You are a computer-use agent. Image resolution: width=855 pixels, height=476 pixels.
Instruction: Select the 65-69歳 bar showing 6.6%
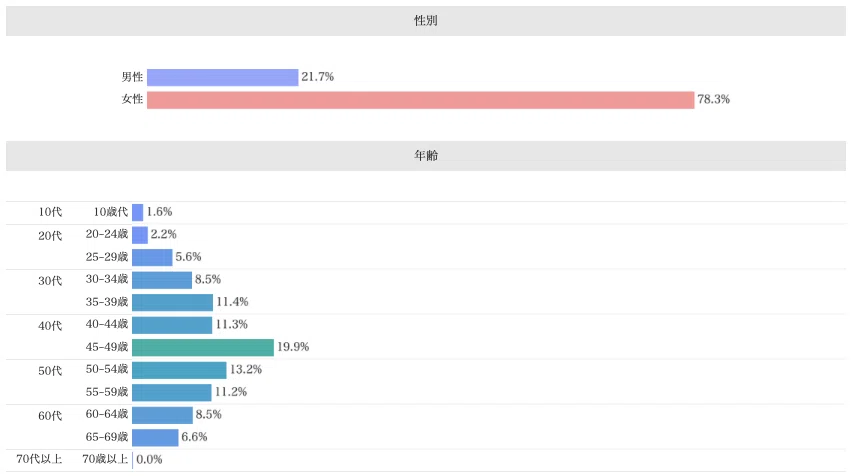point(155,438)
